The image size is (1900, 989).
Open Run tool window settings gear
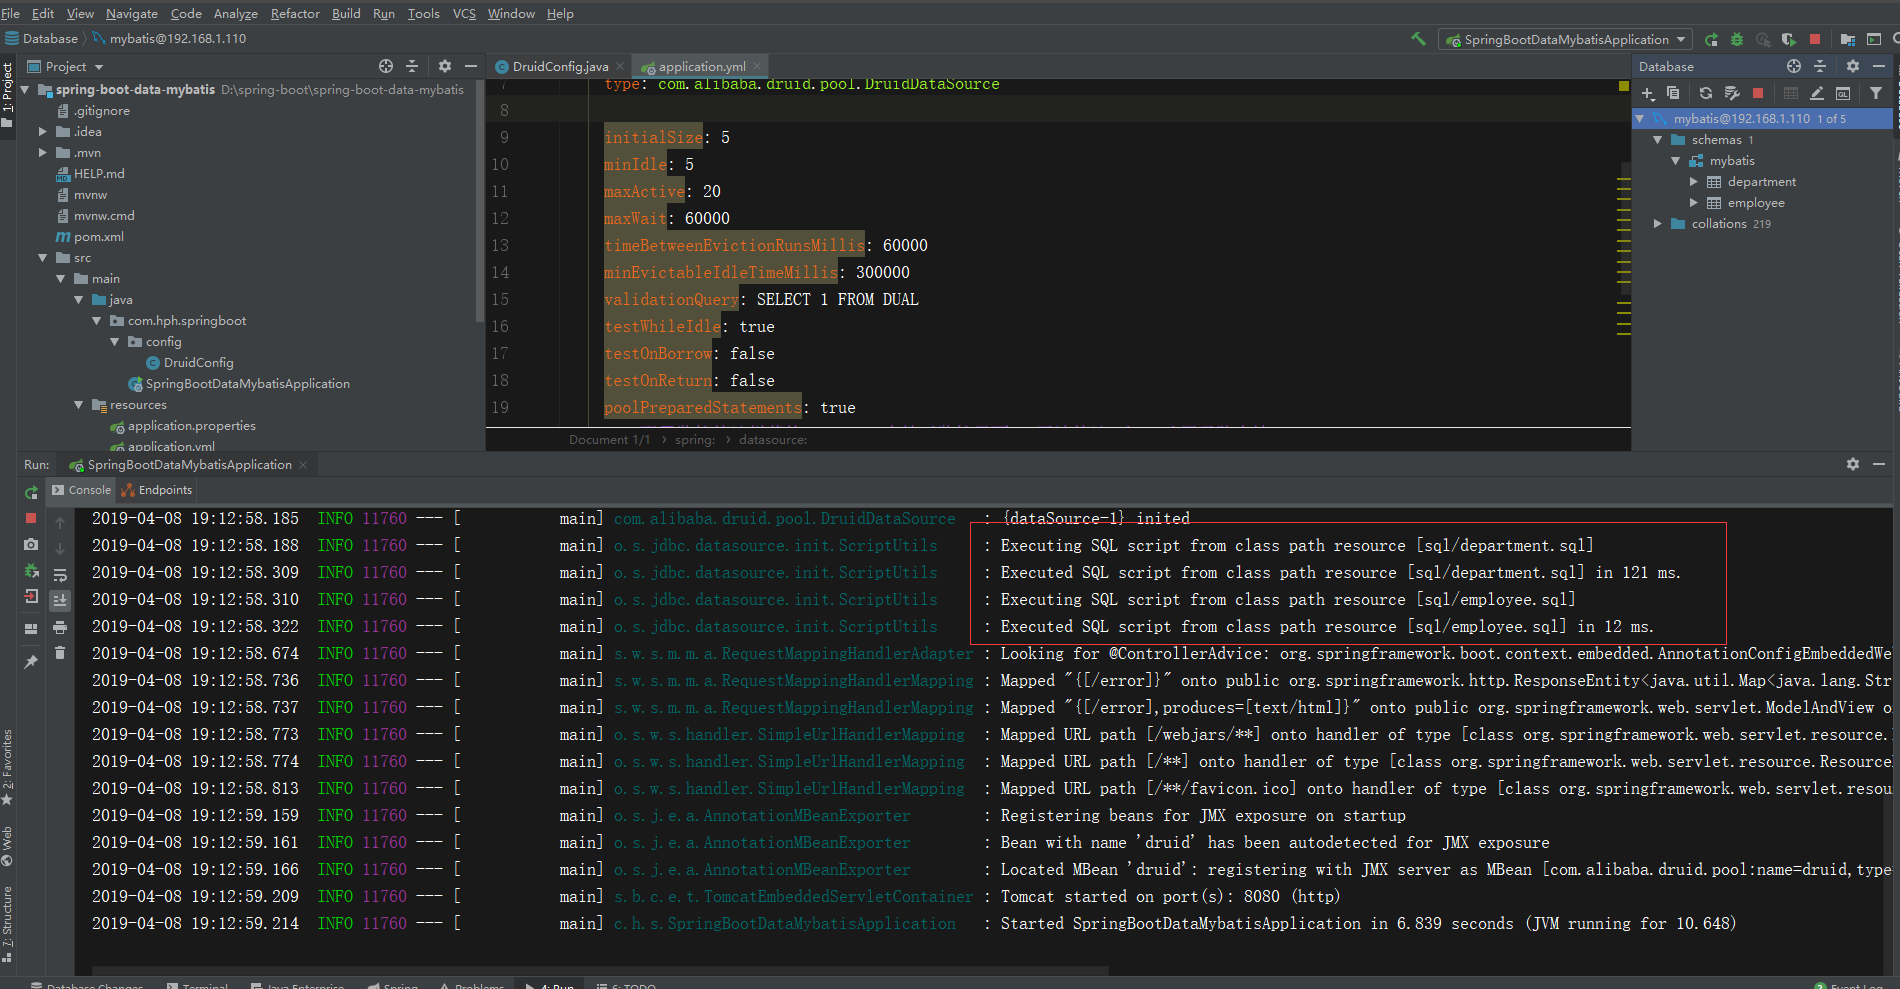coord(1853,464)
